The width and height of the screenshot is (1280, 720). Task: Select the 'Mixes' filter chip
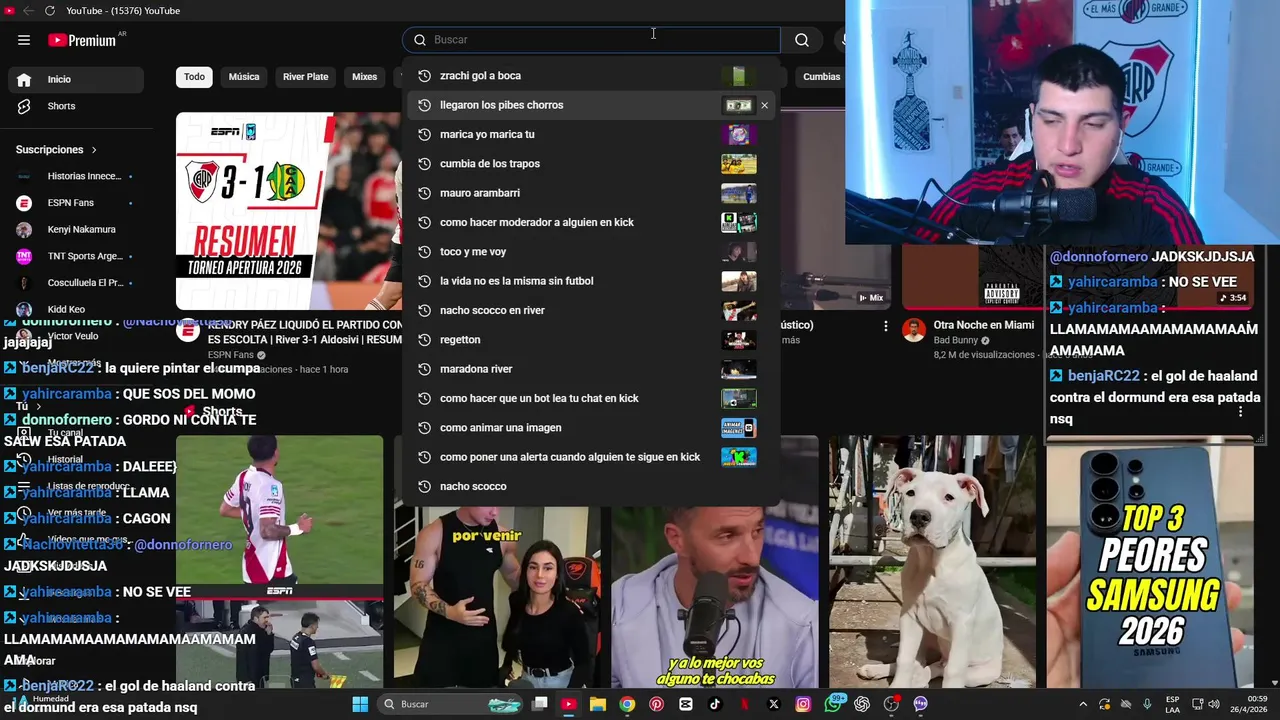[365, 77]
